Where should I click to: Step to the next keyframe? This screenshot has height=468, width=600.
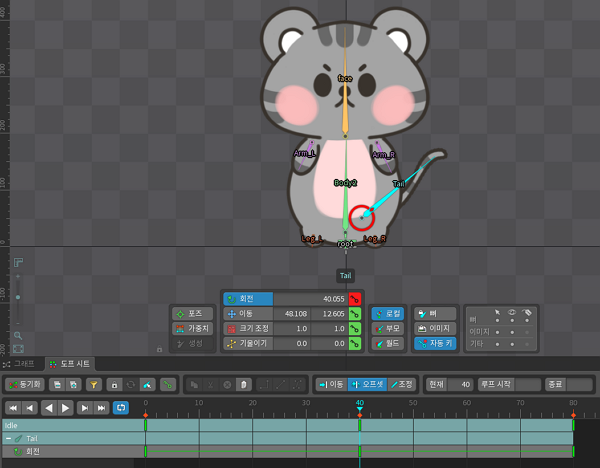85,408
